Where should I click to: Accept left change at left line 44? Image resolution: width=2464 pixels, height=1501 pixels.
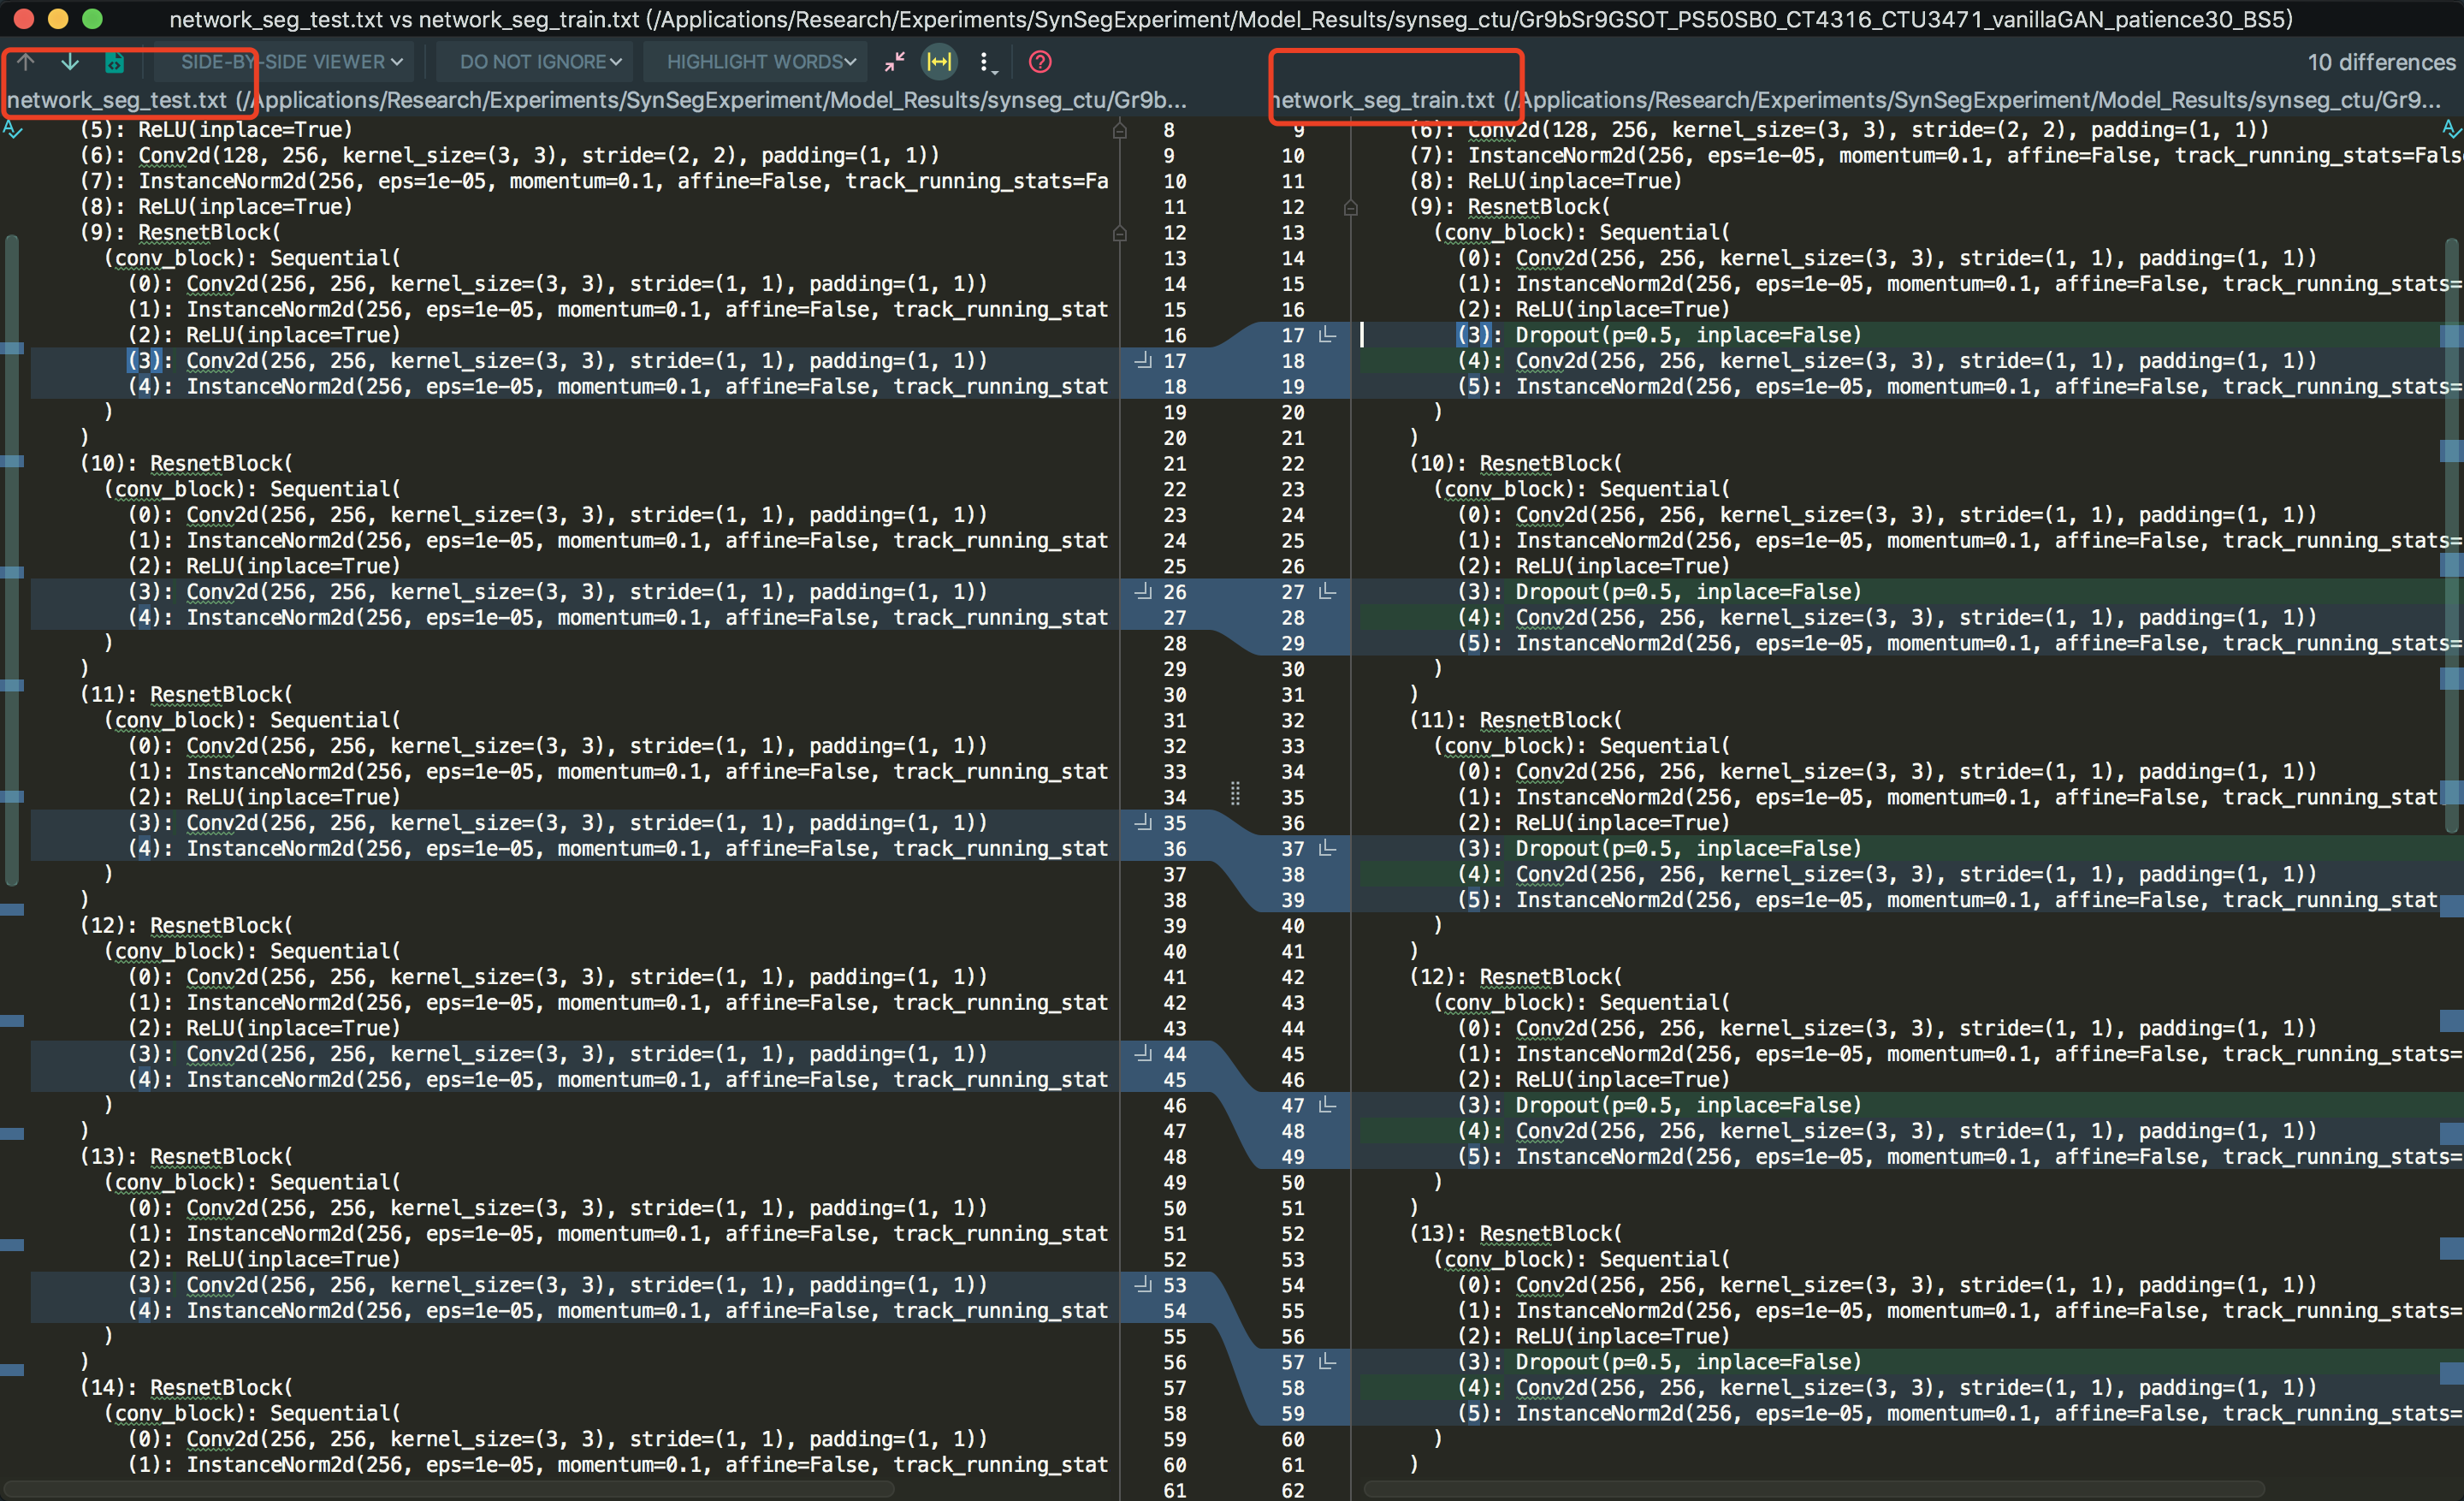click(x=1143, y=1053)
